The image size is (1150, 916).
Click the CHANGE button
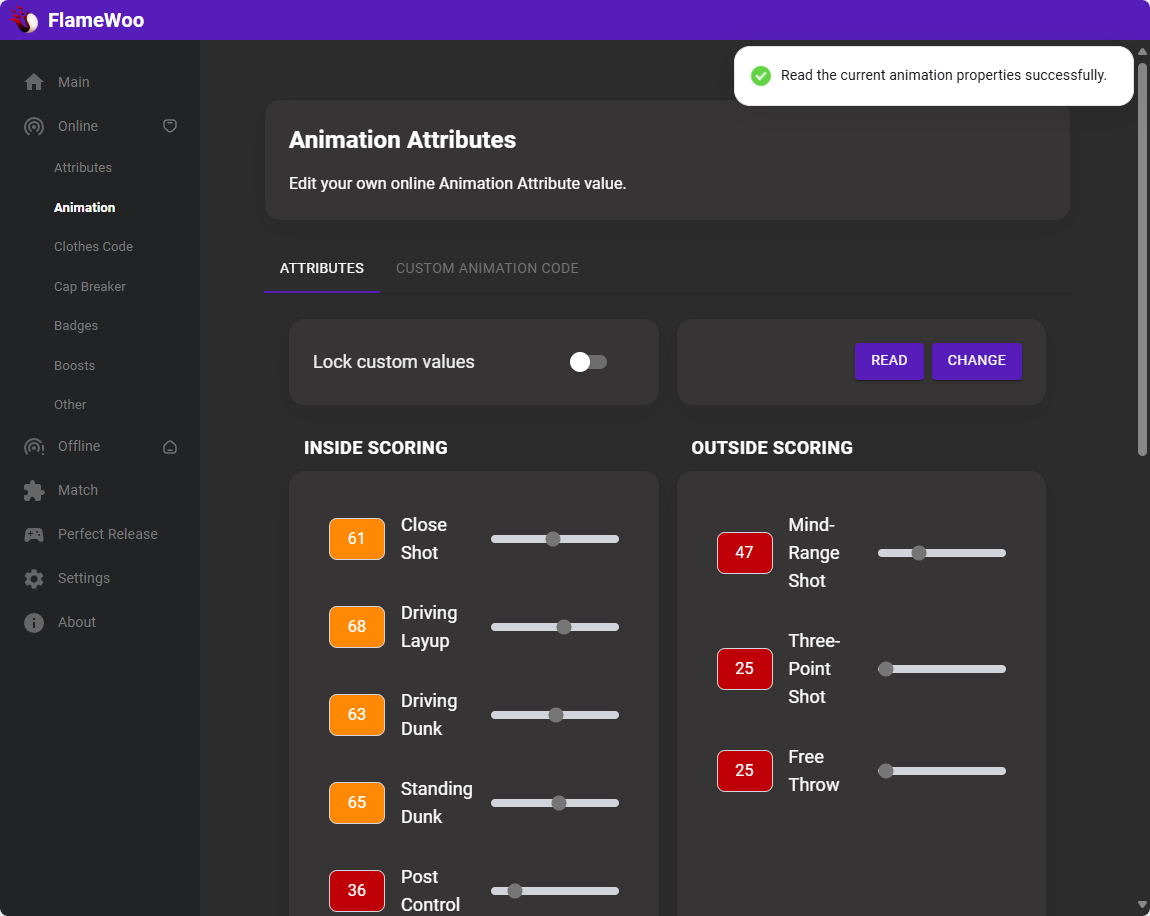click(x=976, y=361)
